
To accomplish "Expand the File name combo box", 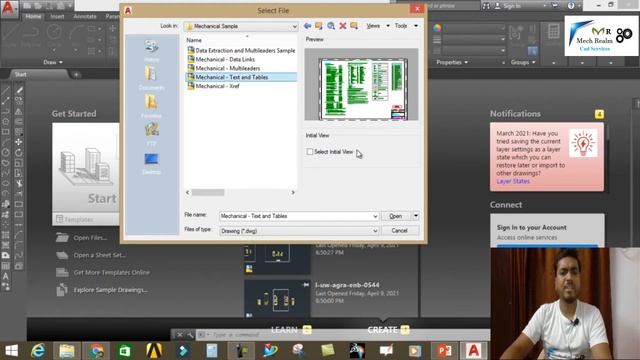I will click(x=375, y=216).
